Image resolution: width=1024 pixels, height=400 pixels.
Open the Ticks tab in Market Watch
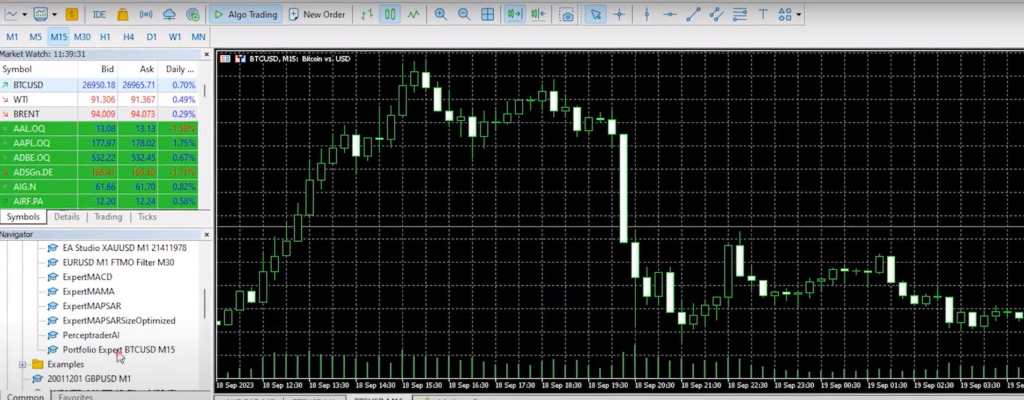tap(147, 217)
